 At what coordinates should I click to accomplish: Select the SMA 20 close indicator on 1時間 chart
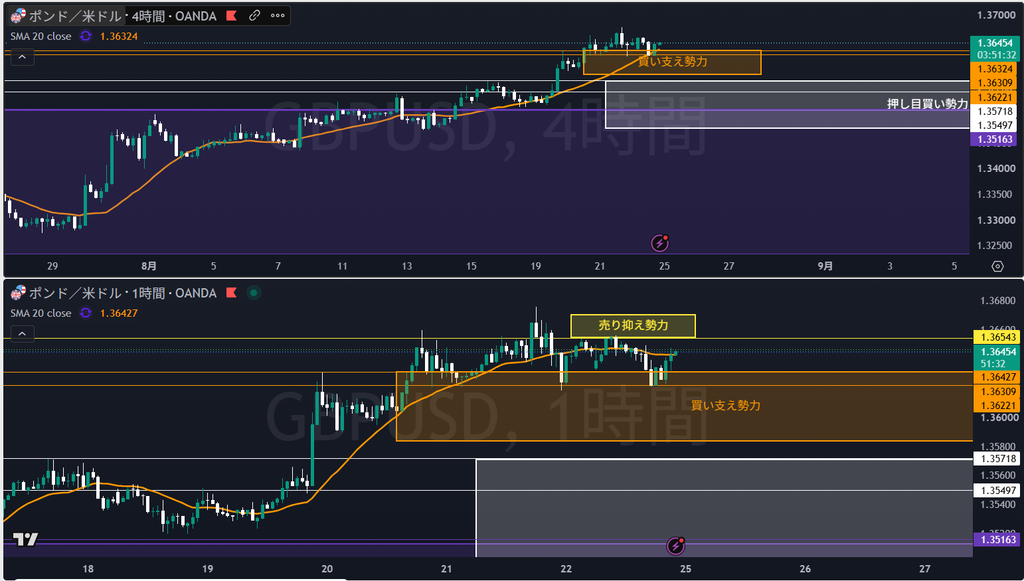click(40, 313)
